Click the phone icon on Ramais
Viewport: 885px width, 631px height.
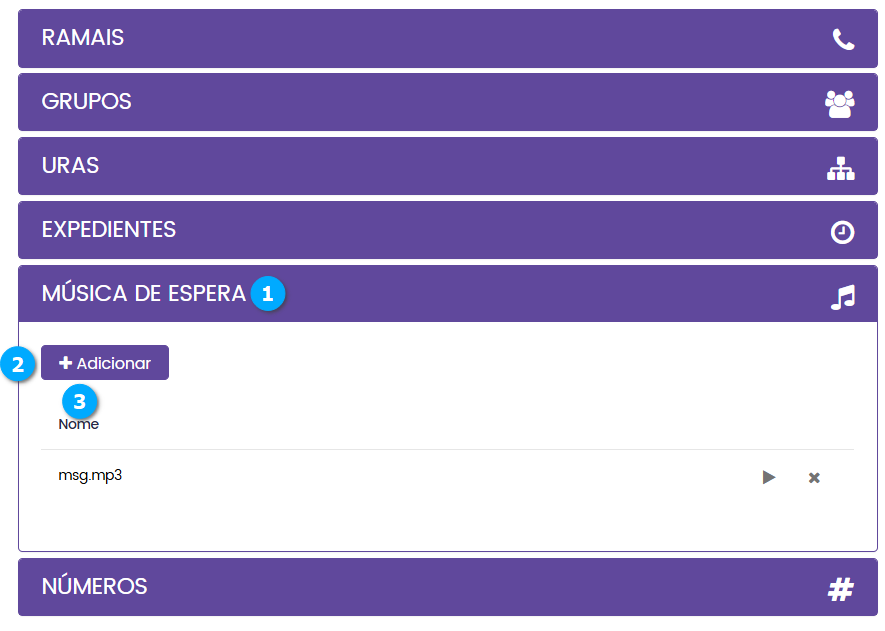click(x=843, y=39)
